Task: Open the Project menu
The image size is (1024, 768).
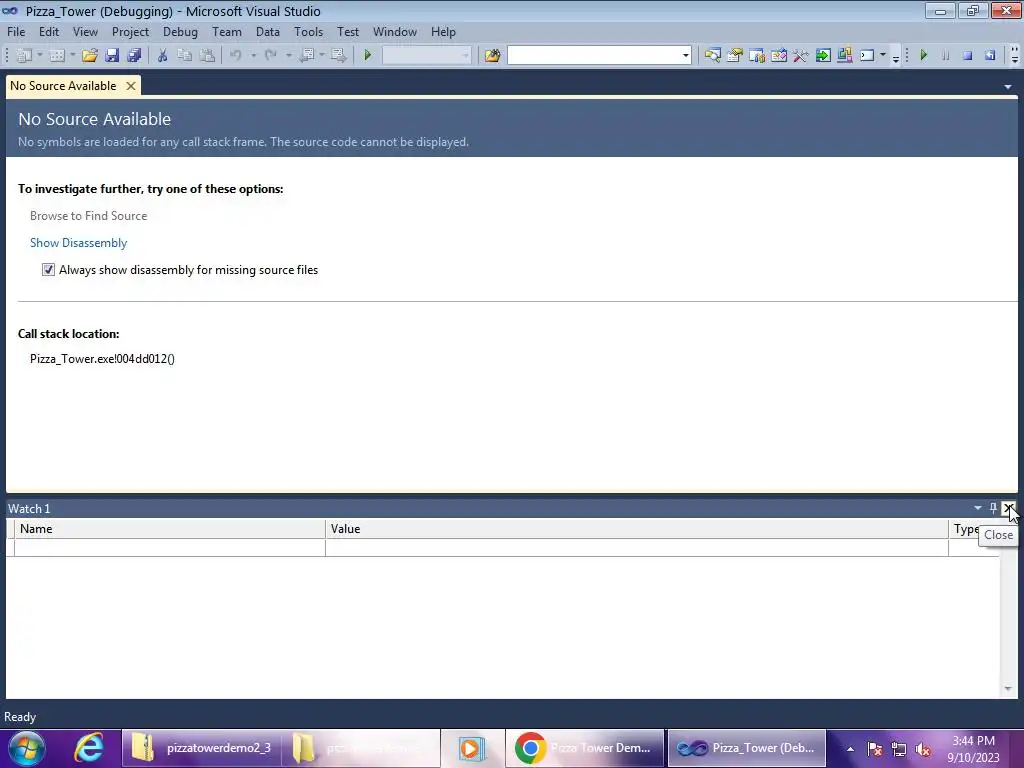Action: [x=130, y=31]
